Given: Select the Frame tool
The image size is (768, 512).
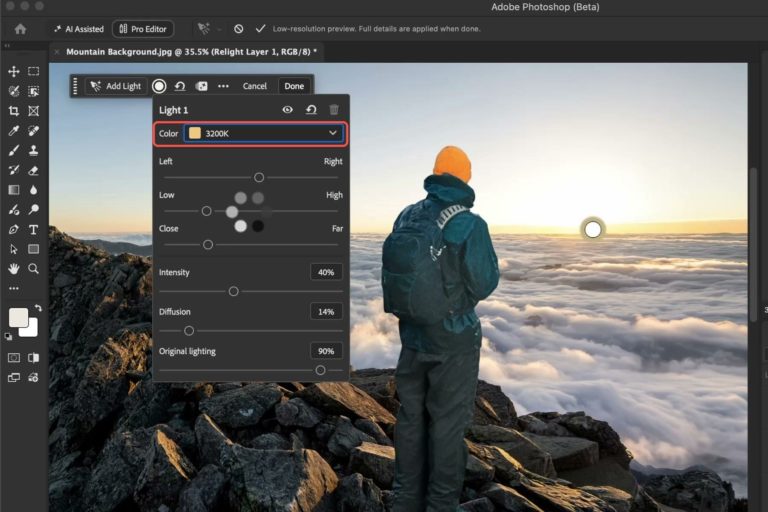Looking at the screenshot, I should click(33, 111).
